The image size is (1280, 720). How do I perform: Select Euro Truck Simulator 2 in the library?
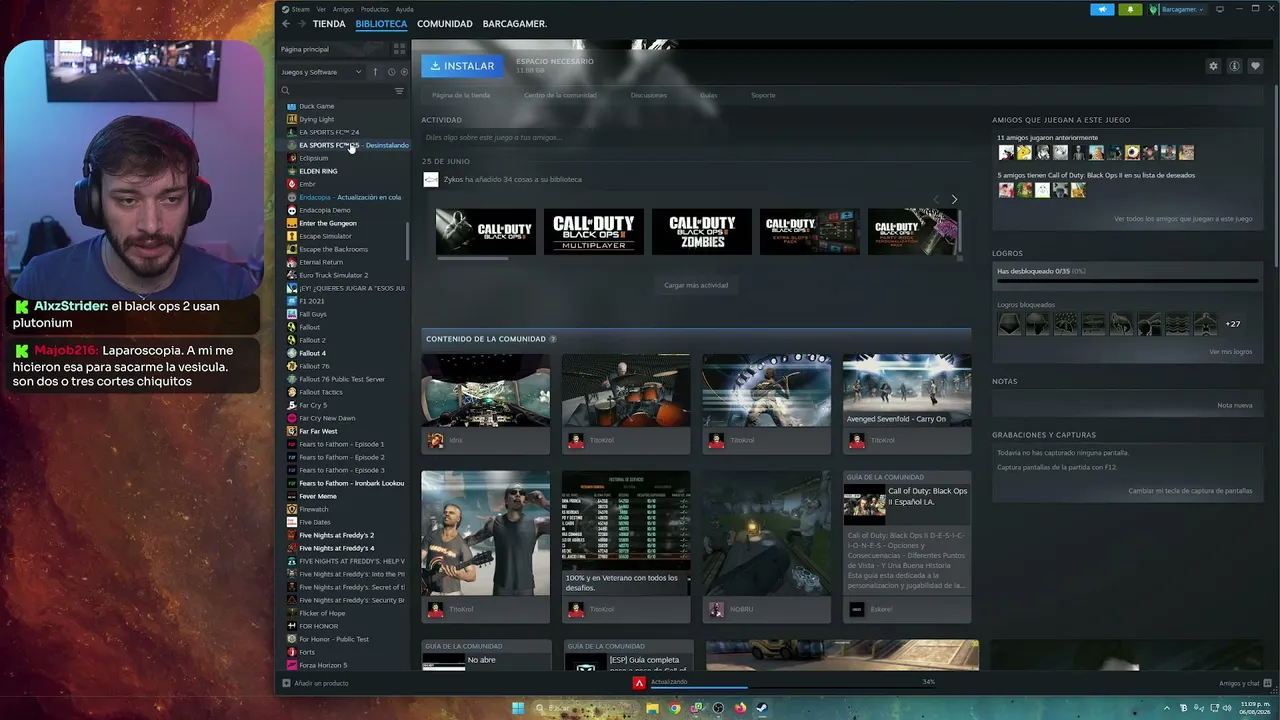coord(333,275)
